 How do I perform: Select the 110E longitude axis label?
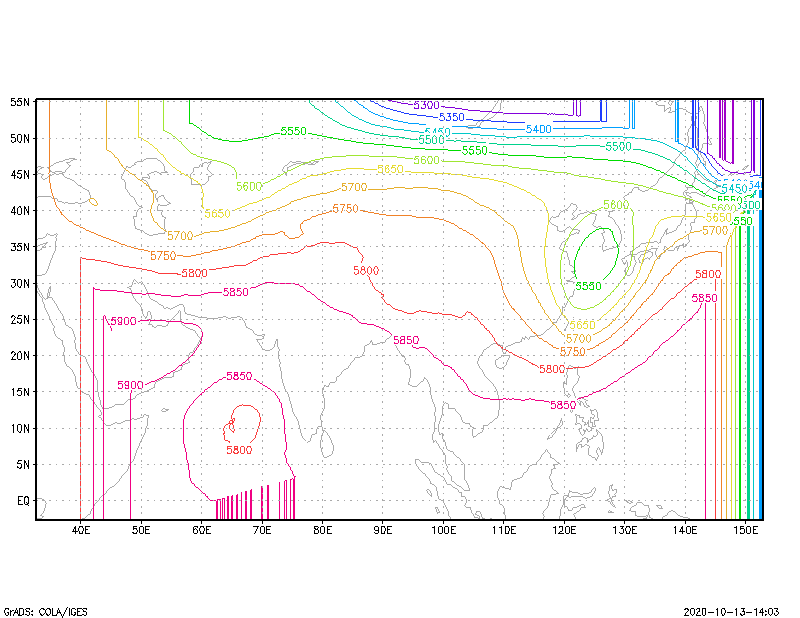[504, 530]
